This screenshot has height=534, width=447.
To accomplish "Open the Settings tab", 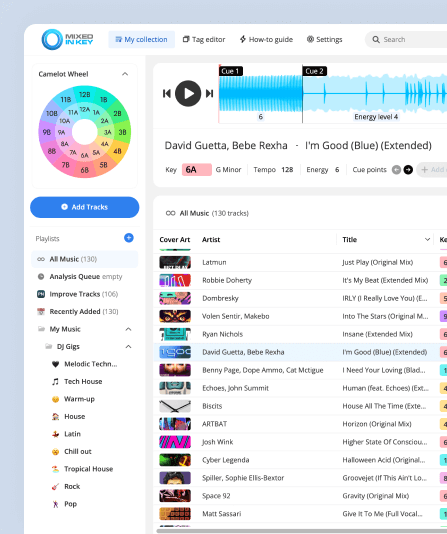I will (x=324, y=40).
